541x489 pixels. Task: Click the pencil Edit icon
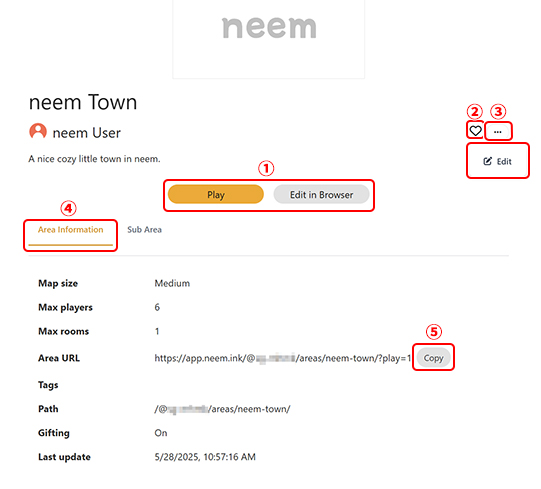tap(487, 161)
